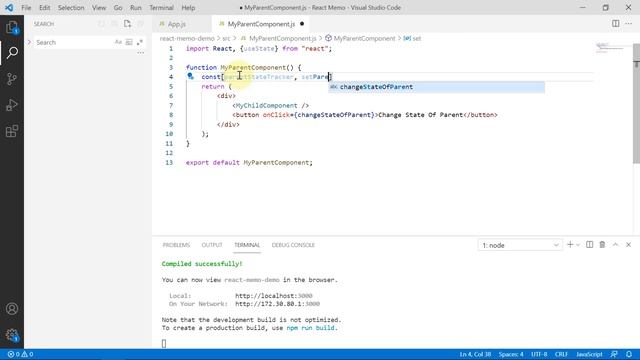Click breadcrumb symbol 'MyParentComponent'
Image resolution: width=640 pixels, height=360 pixels.
click(x=364, y=38)
